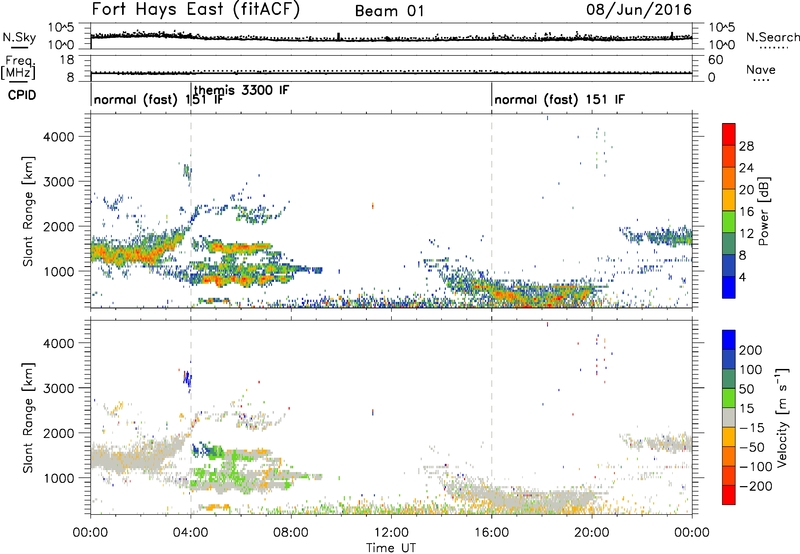Click the '04:00' time axis label
Viewport: 800px width, 554px height.
[190, 533]
